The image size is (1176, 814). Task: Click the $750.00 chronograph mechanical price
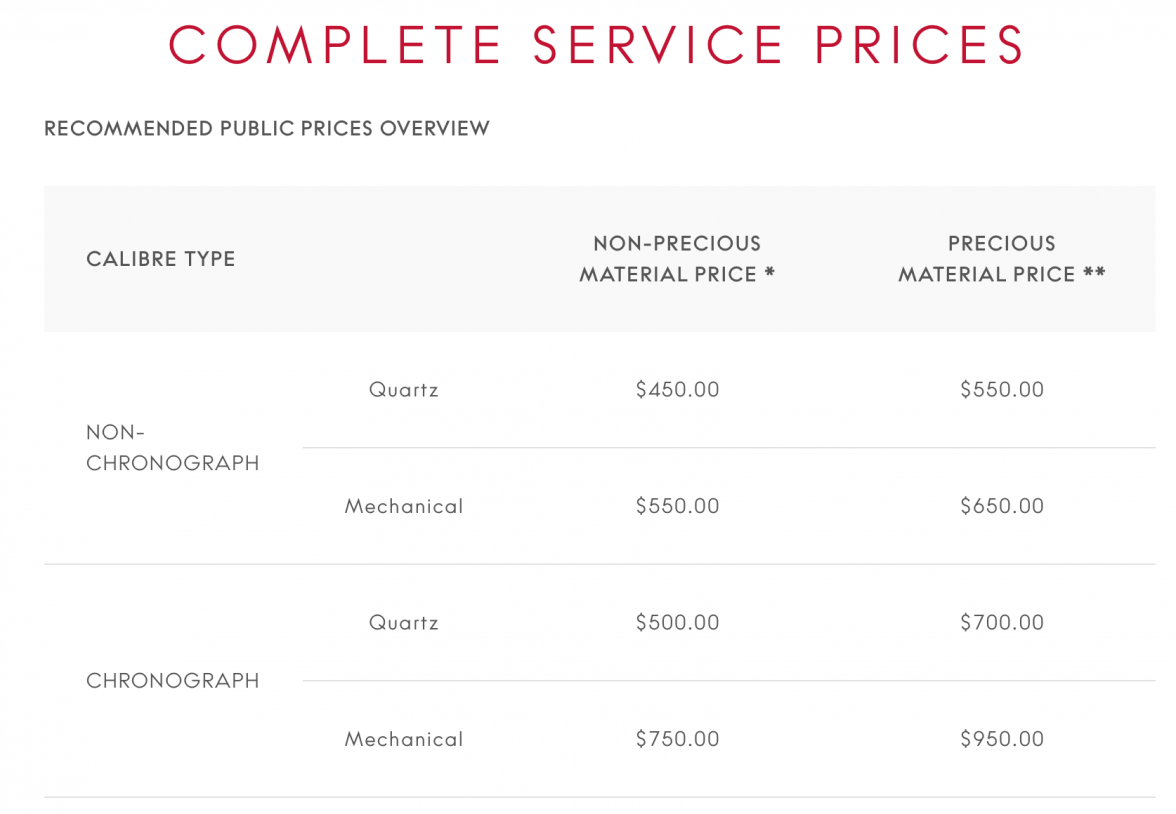tap(677, 740)
